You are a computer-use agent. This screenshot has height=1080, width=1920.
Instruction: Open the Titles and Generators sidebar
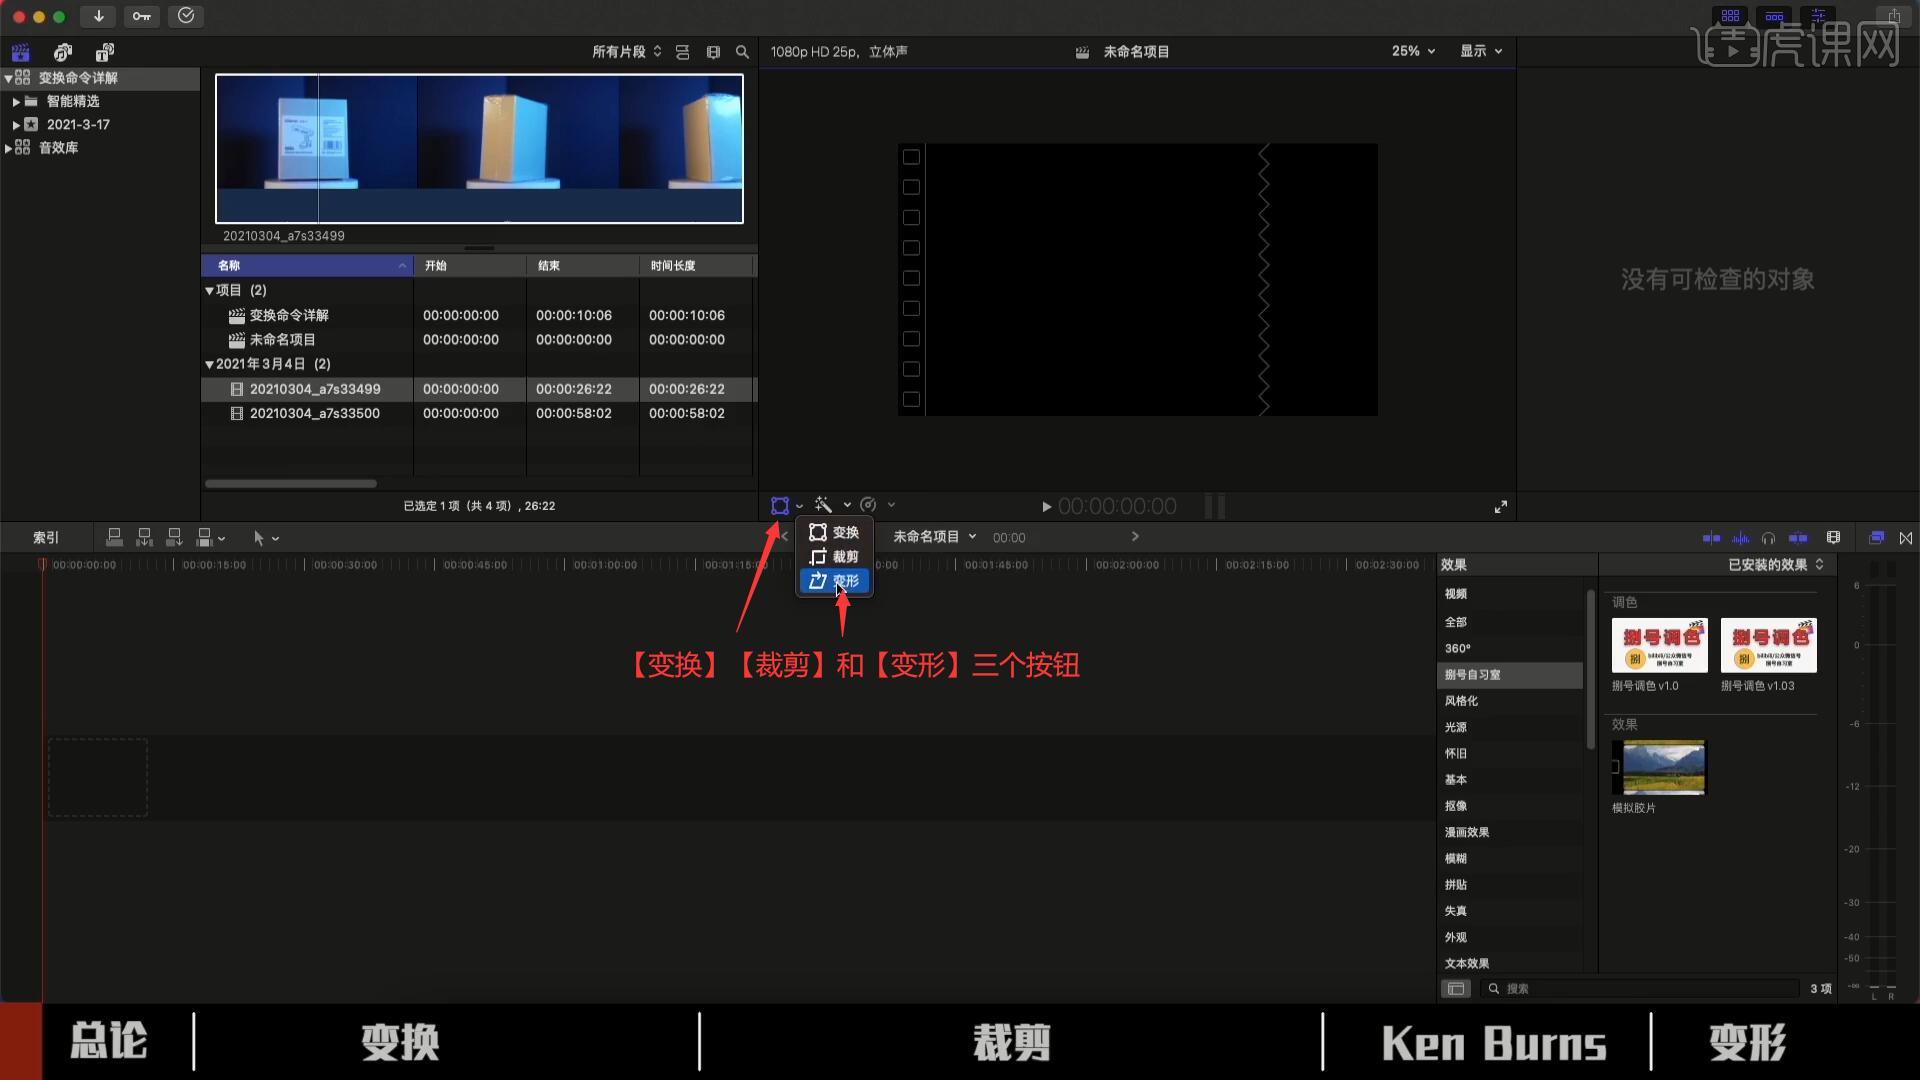(104, 51)
